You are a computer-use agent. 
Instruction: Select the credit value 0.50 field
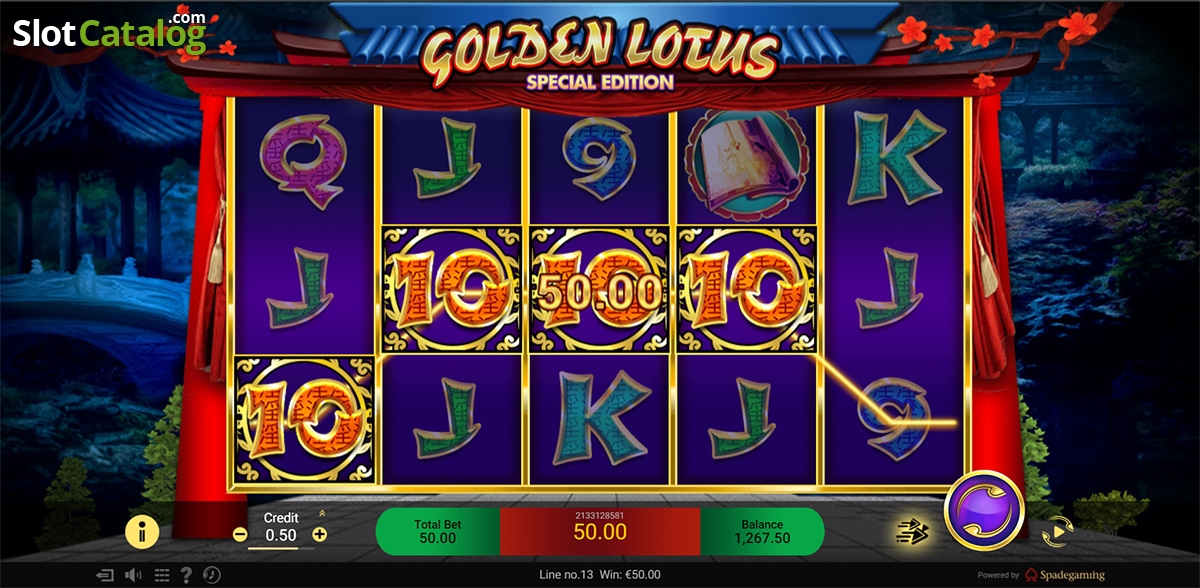click(280, 536)
